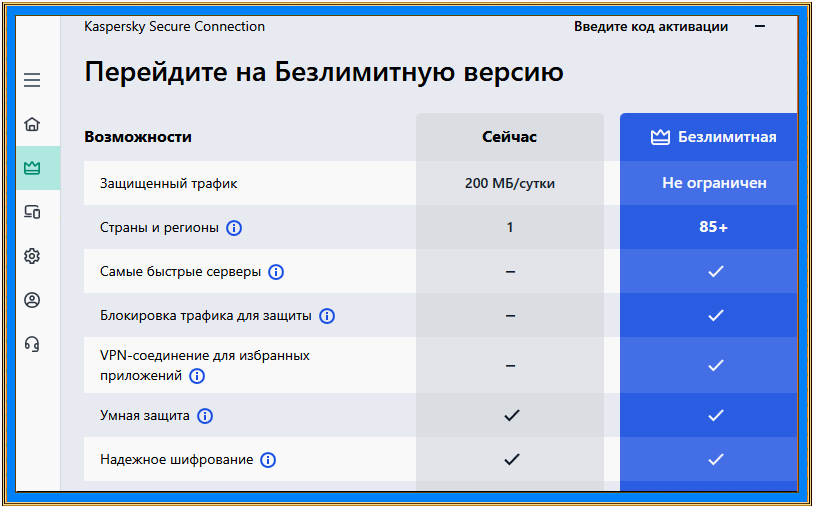Click Безлимитная checkmark for VPN-соединение row
This screenshot has width=813, height=507.
pos(716,365)
